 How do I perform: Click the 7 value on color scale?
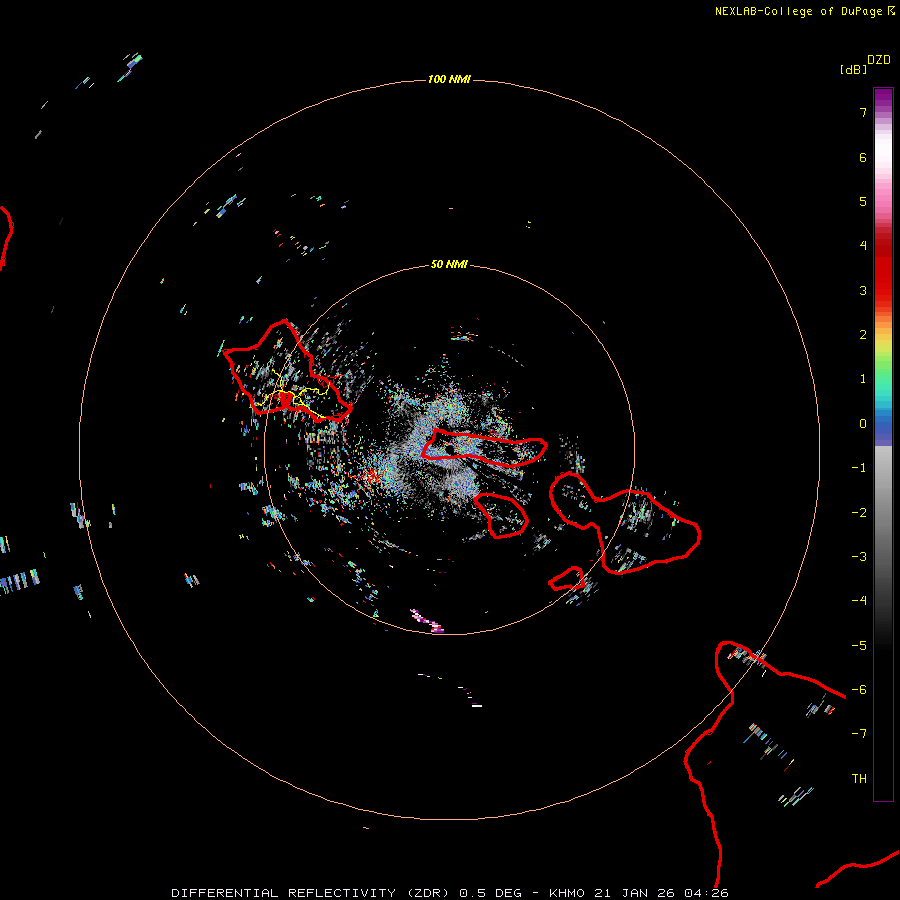(x=863, y=112)
